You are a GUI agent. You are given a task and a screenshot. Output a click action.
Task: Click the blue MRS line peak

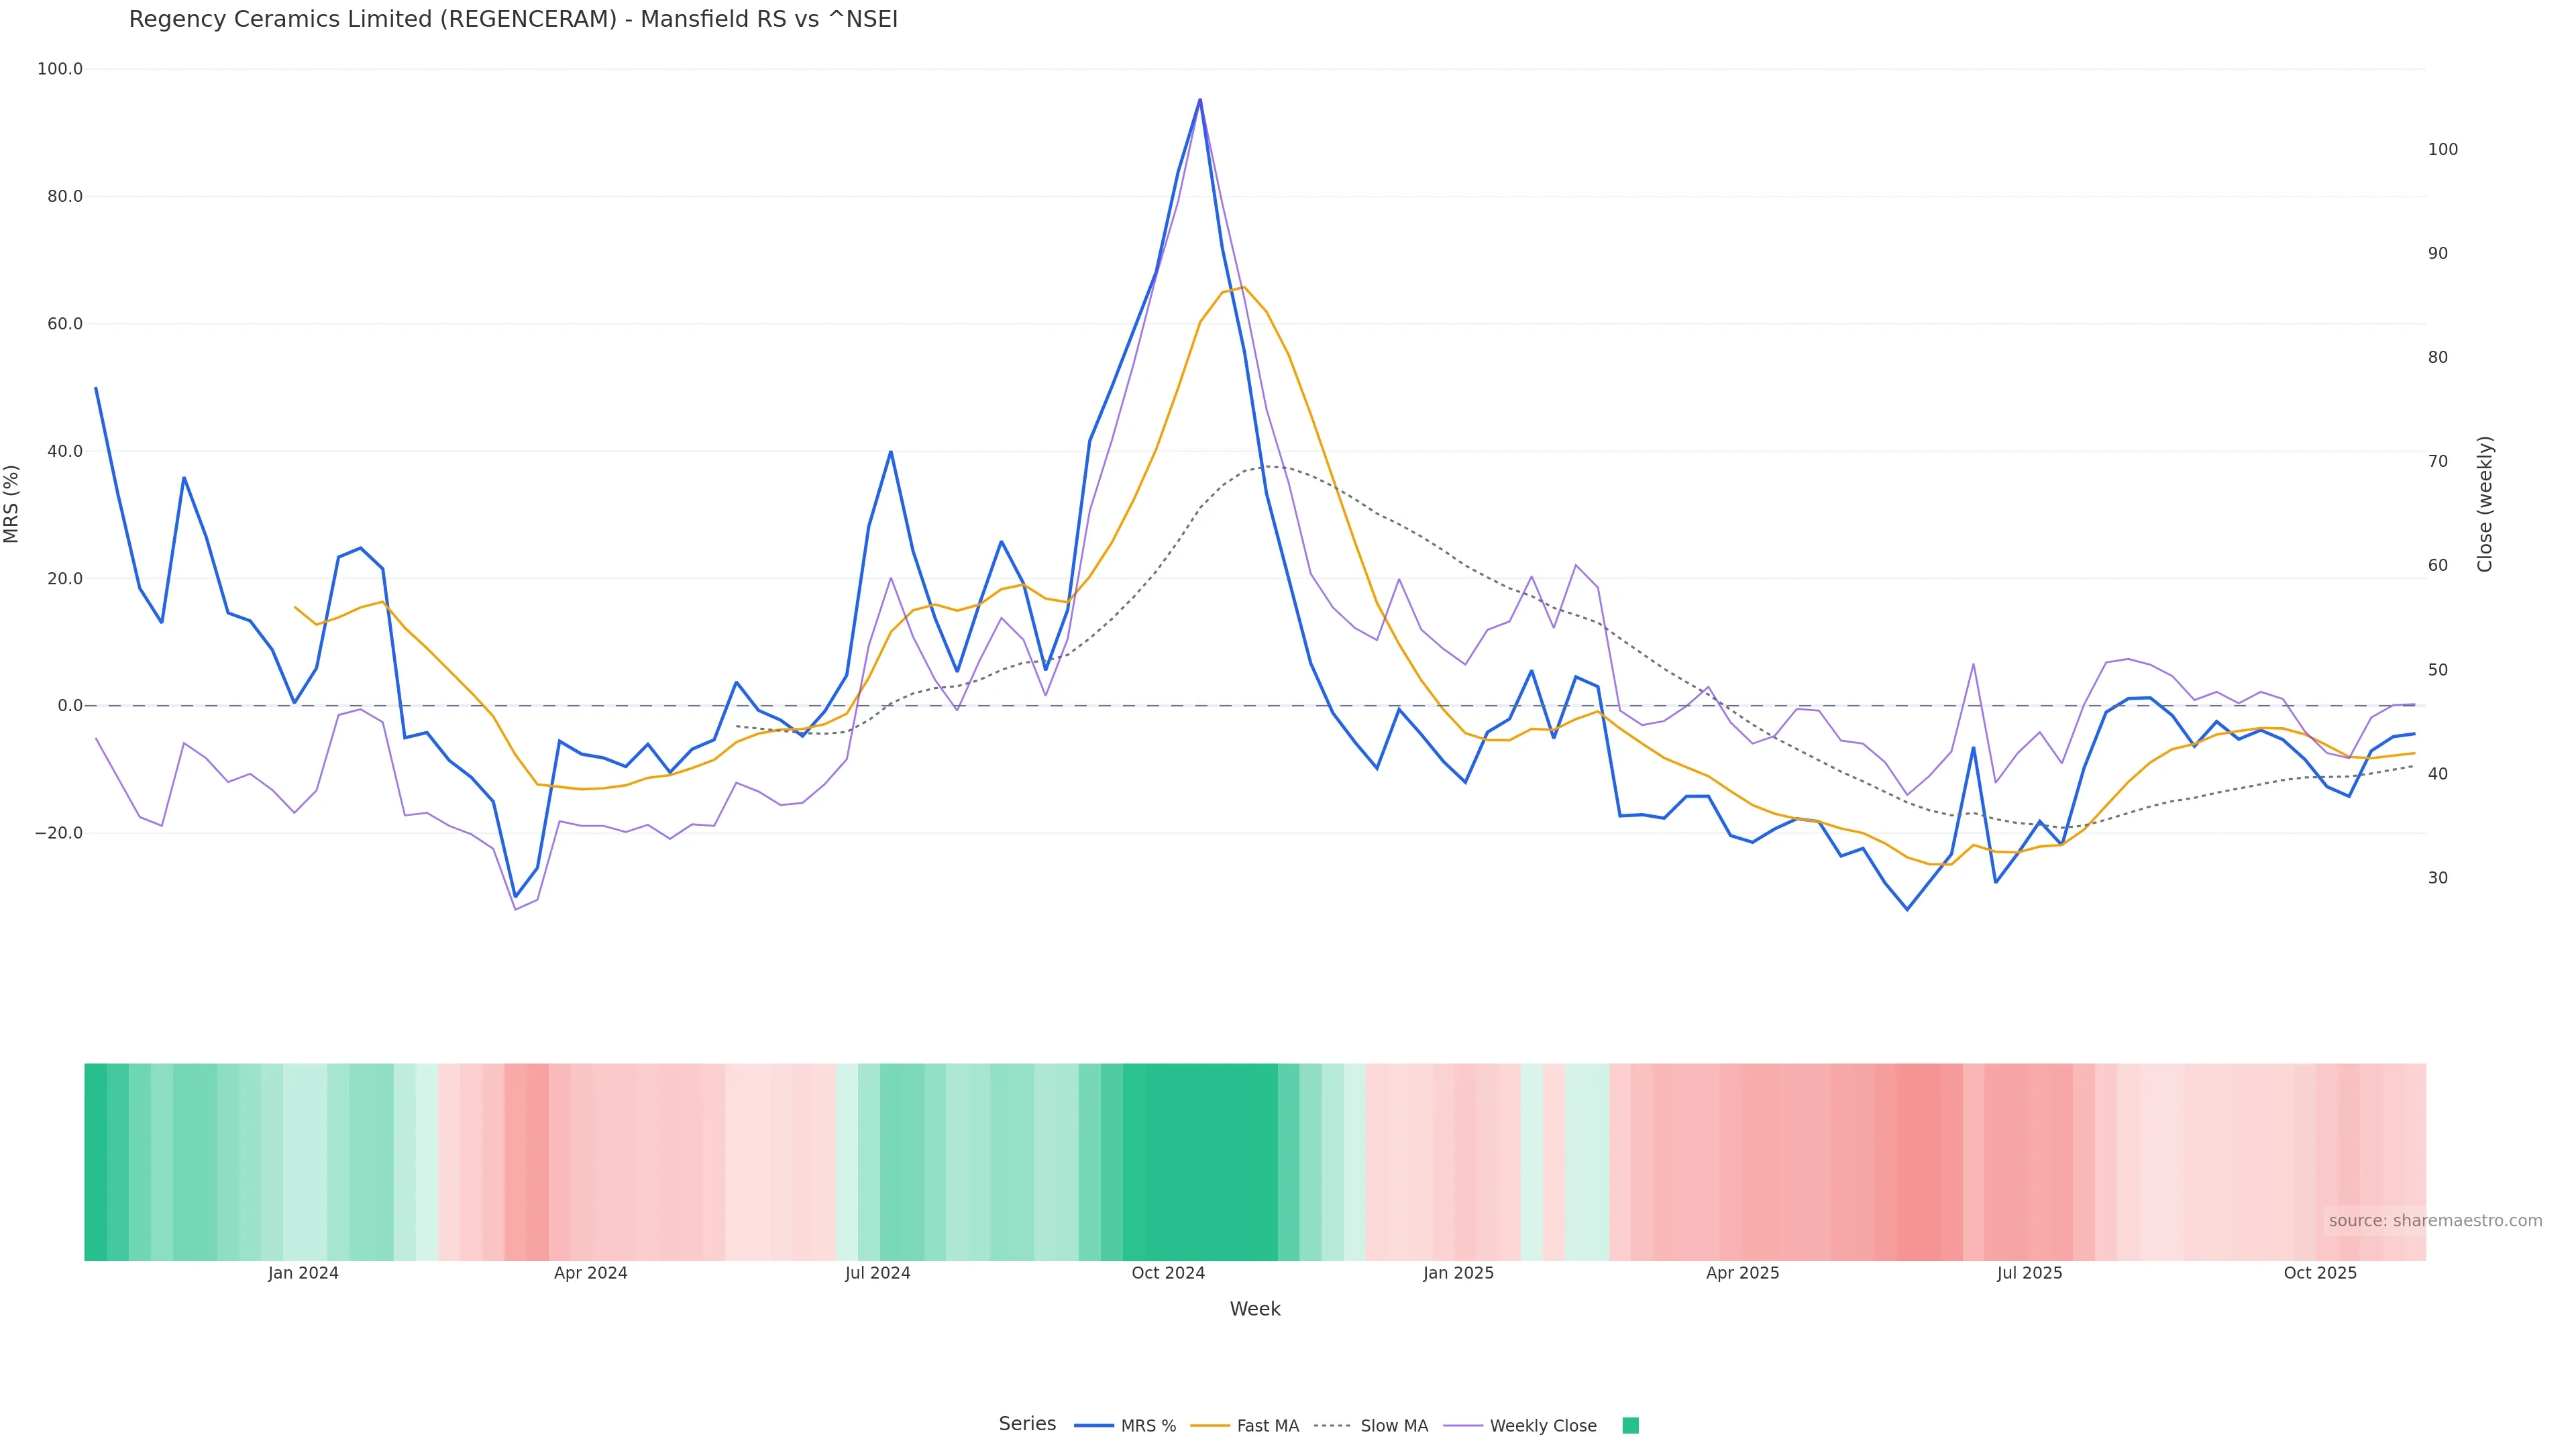click(1200, 100)
